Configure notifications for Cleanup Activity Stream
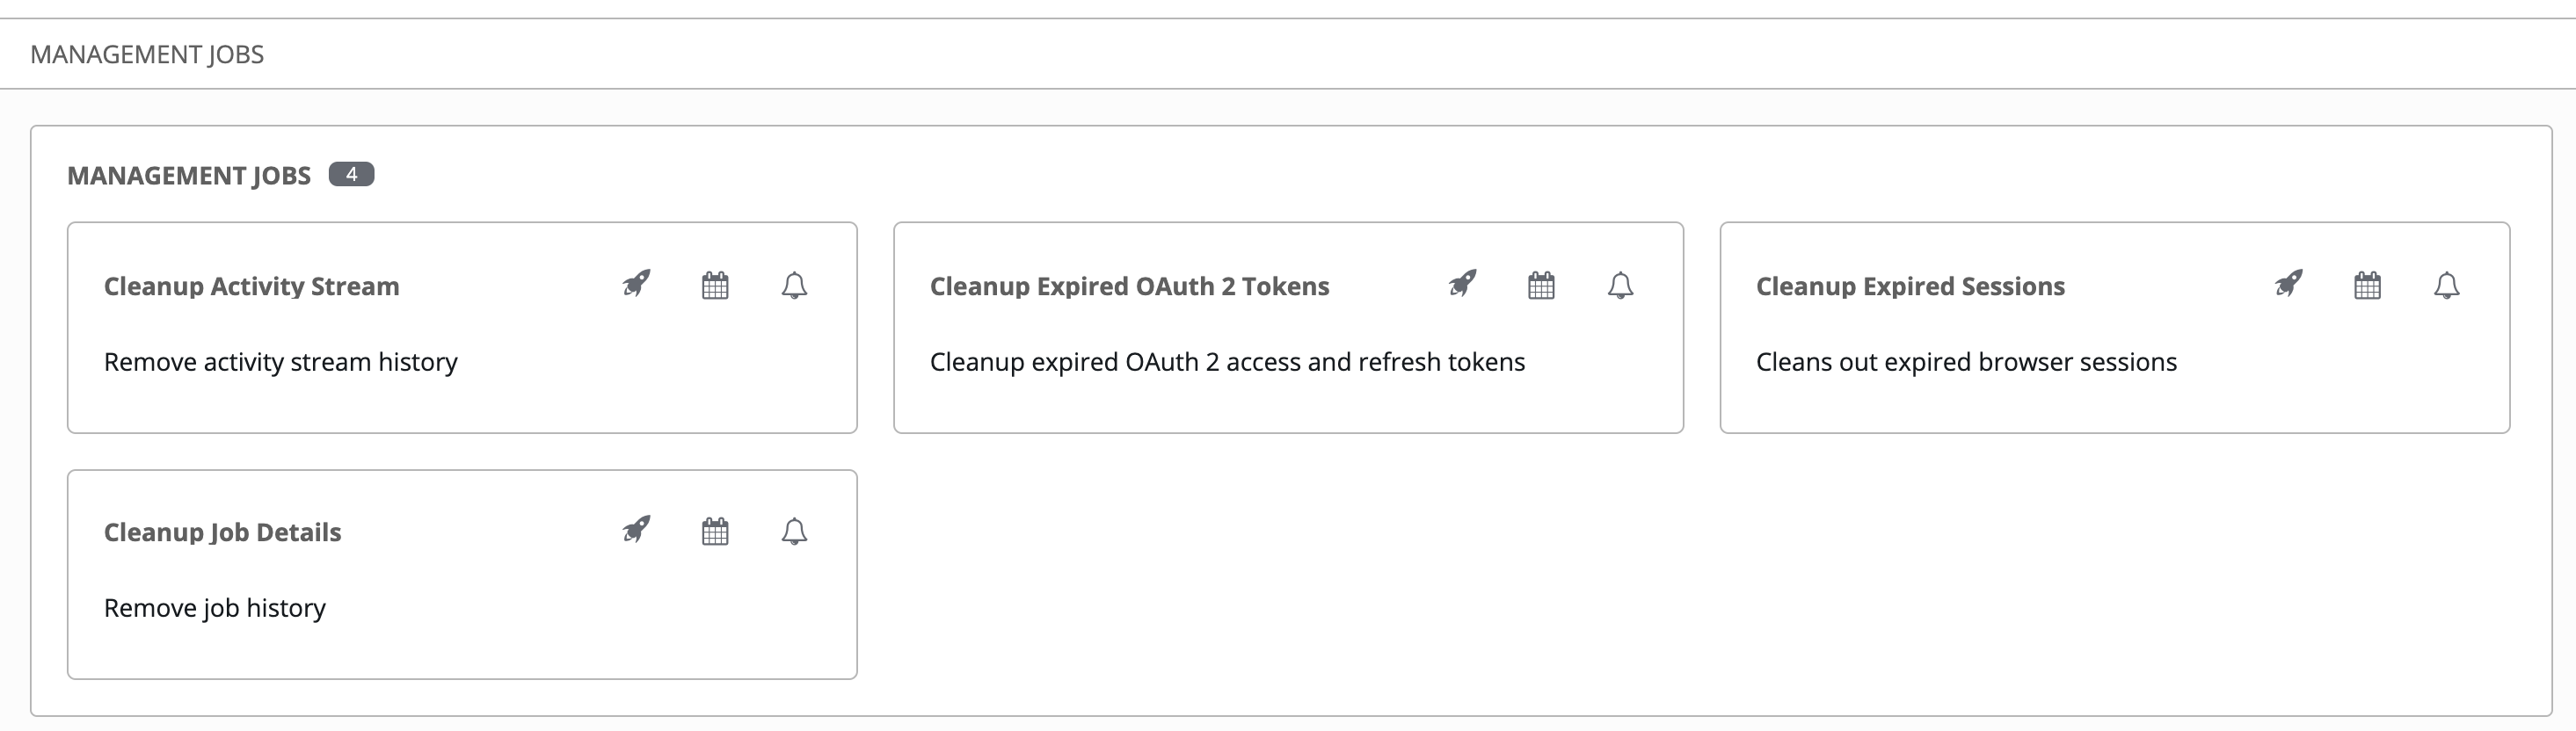 coord(794,286)
